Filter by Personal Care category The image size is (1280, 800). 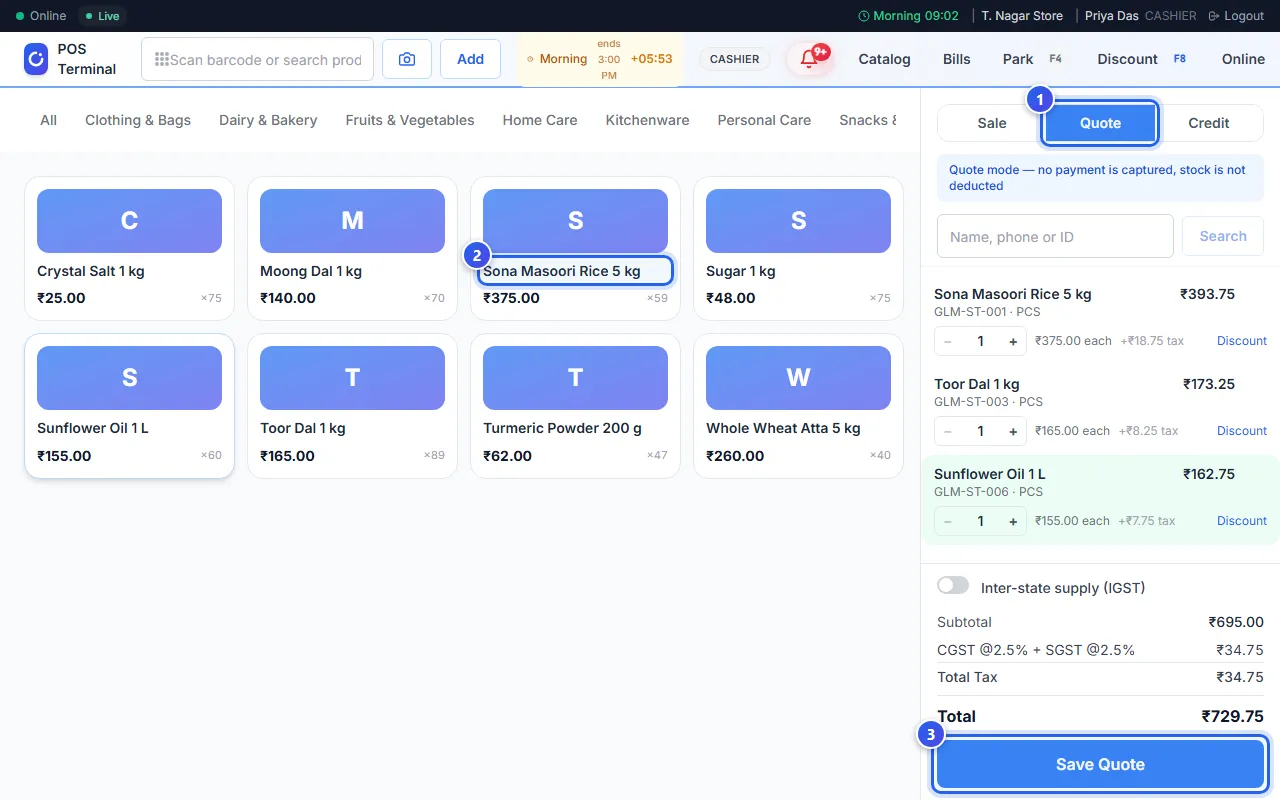[x=764, y=120]
